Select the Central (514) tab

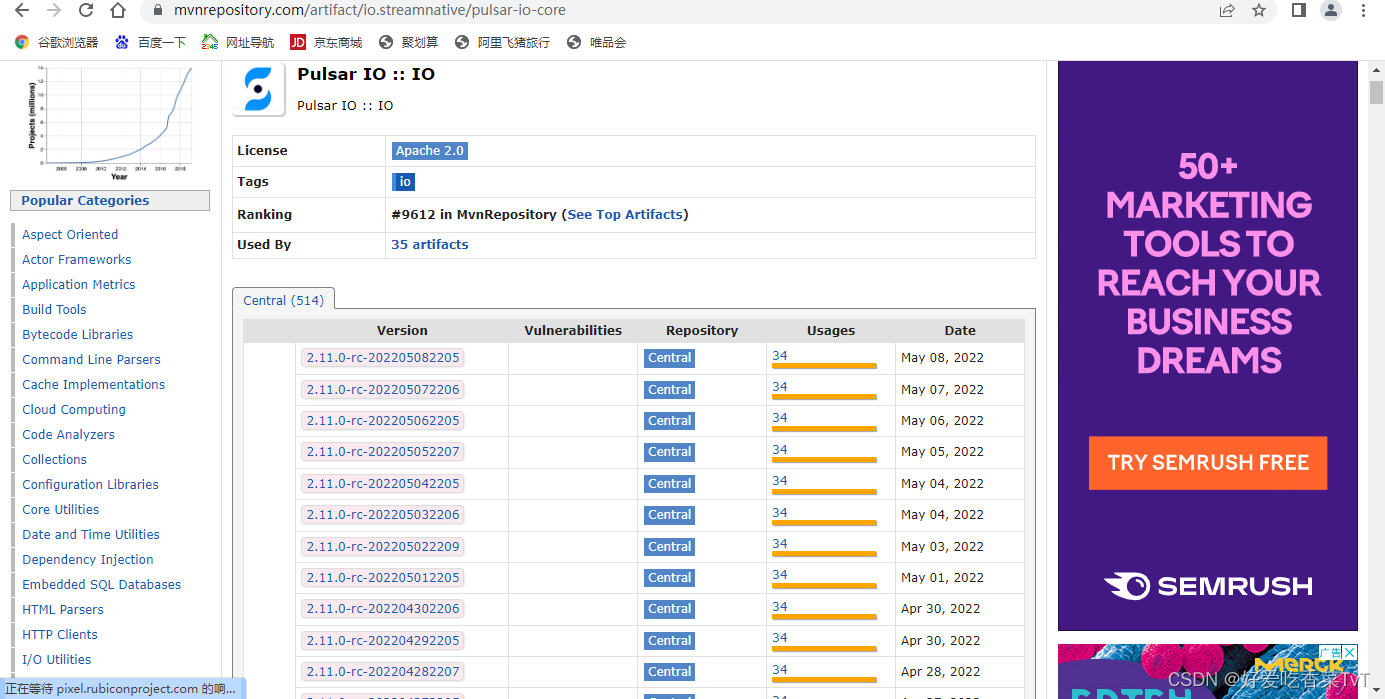click(x=283, y=300)
